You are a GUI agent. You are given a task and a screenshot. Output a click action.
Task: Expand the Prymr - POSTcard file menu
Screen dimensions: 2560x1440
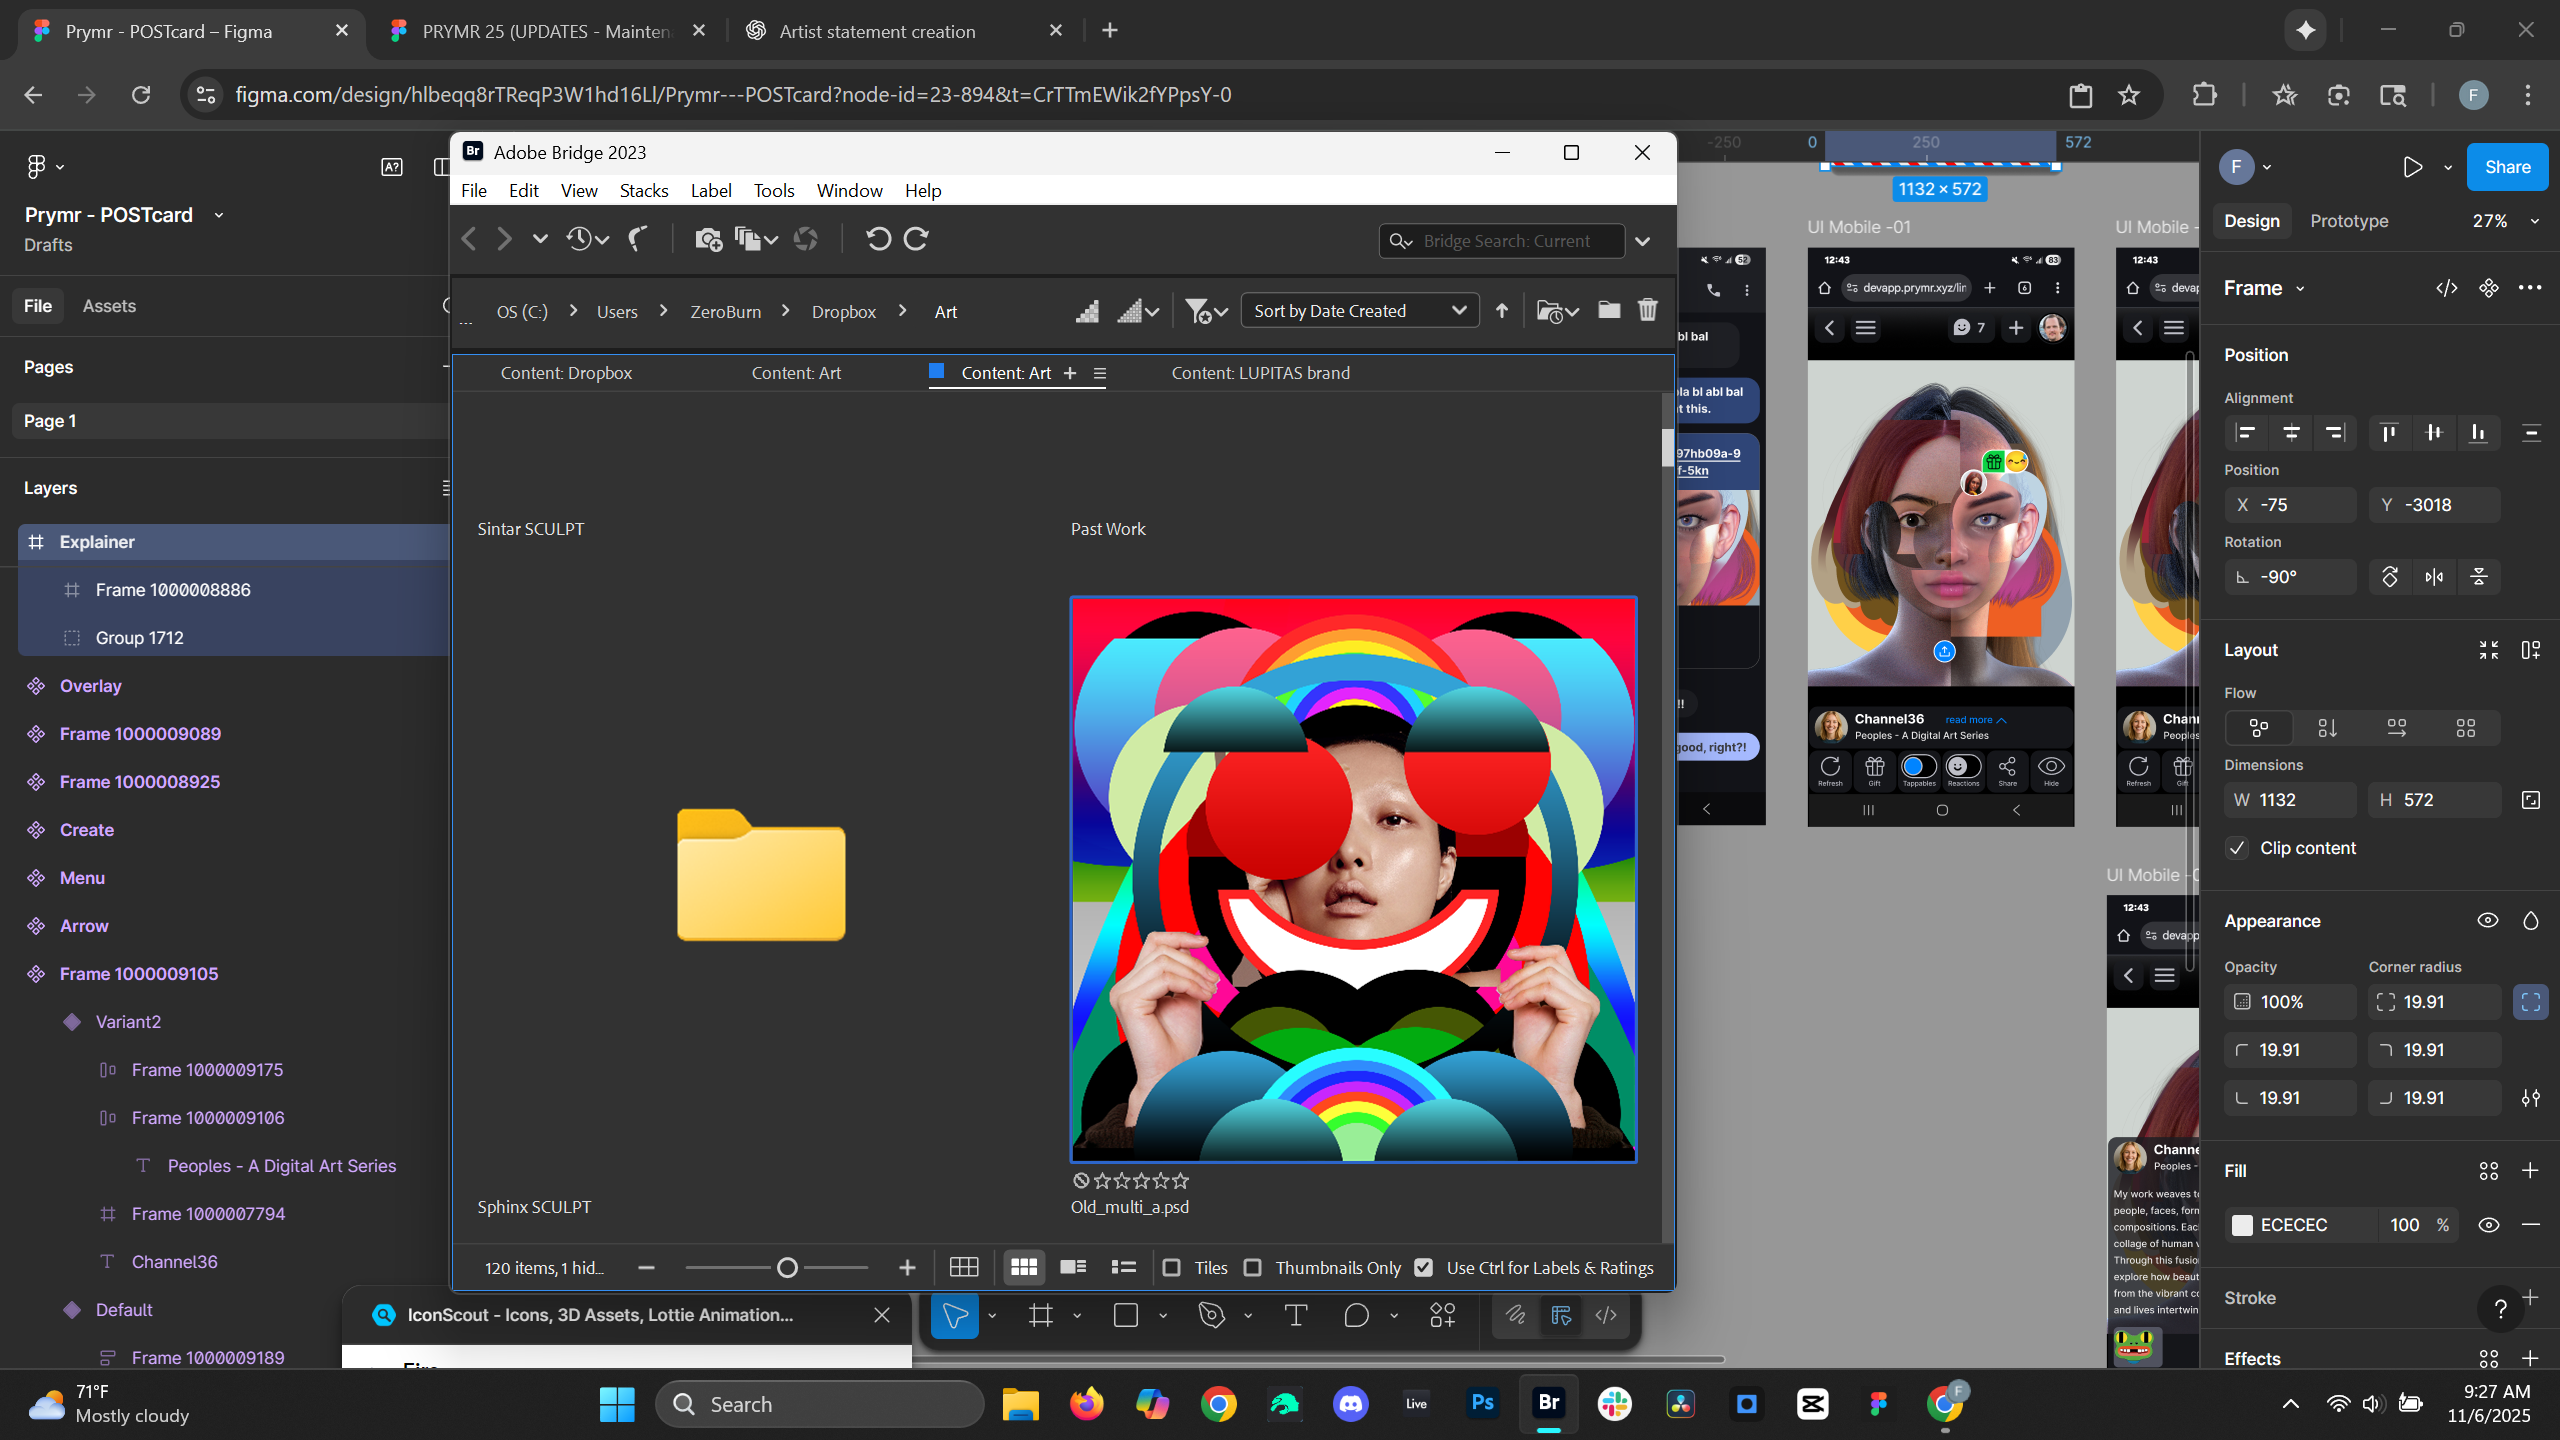(219, 215)
